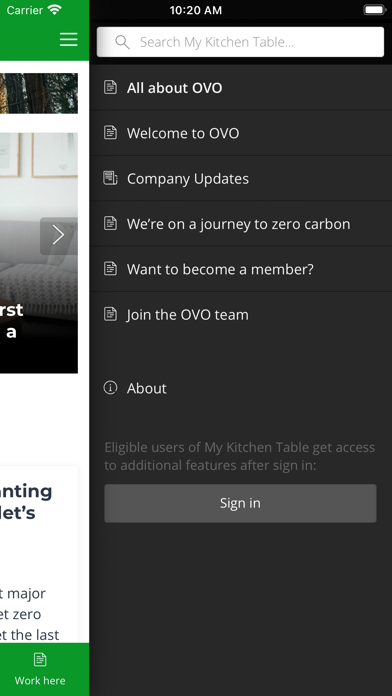Screen dimensions: 392x696
Task: Select Company Updates menu entry
Action: coord(241,178)
